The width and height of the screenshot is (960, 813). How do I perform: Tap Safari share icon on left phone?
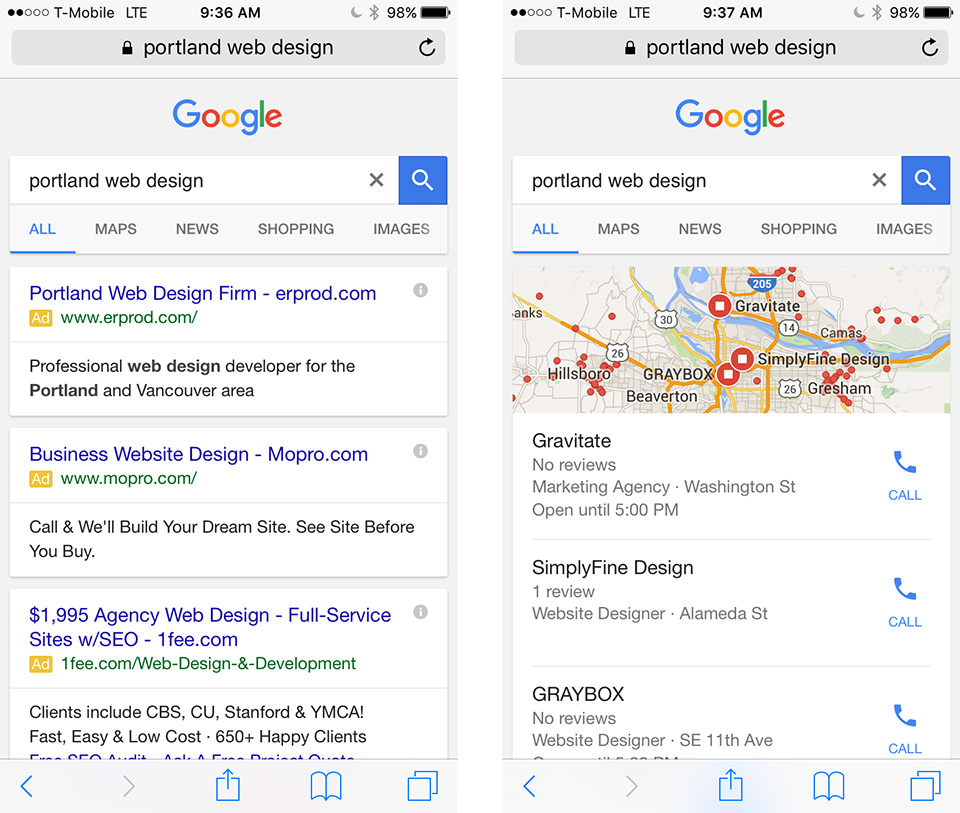228,785
